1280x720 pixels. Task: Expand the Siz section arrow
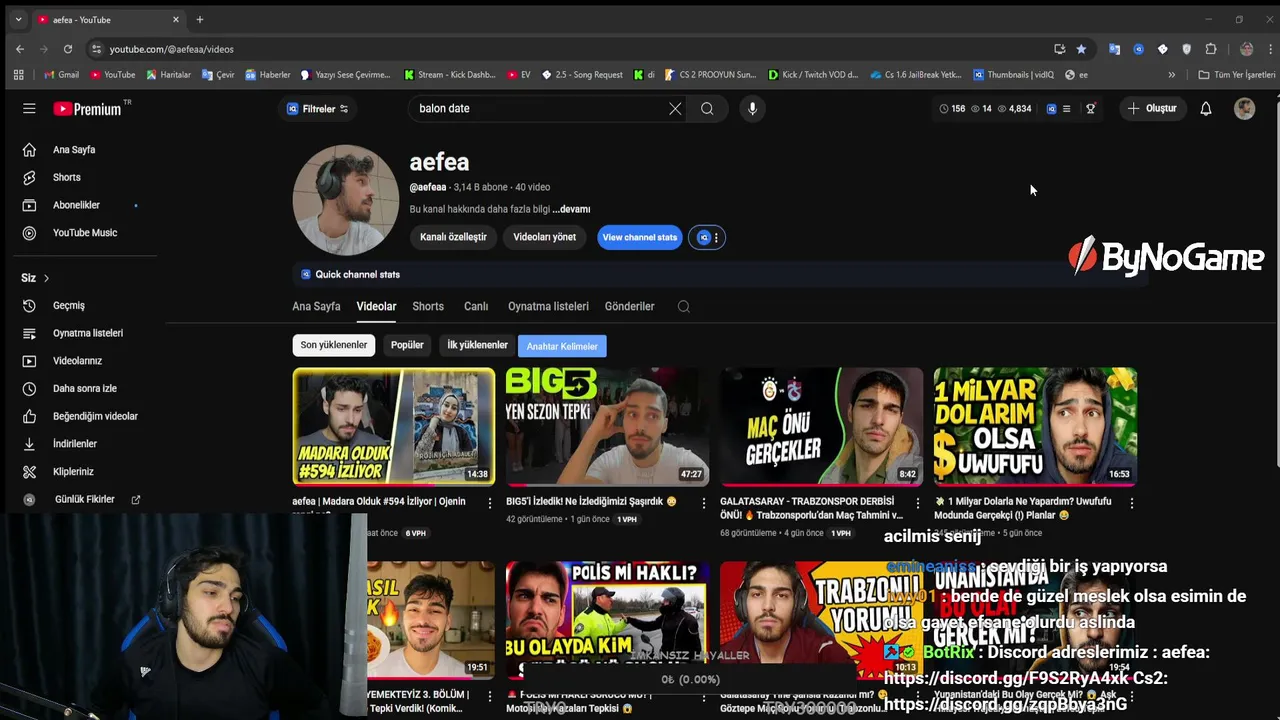[46, 278]
